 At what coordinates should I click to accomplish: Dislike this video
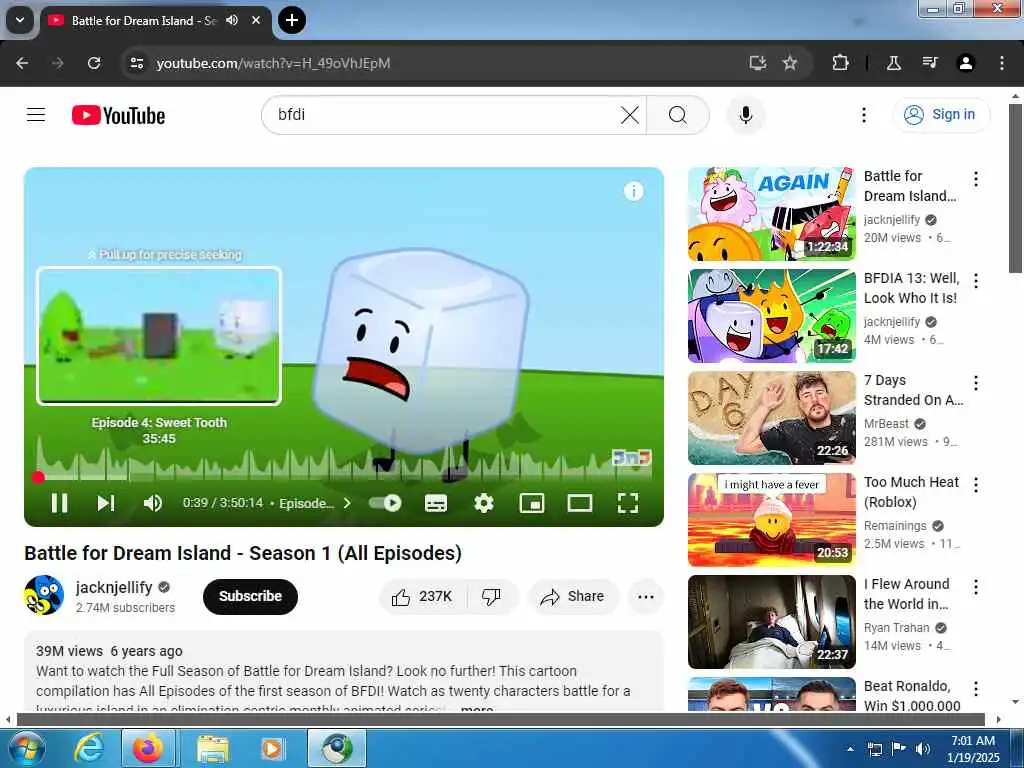[x=491, y=596]
